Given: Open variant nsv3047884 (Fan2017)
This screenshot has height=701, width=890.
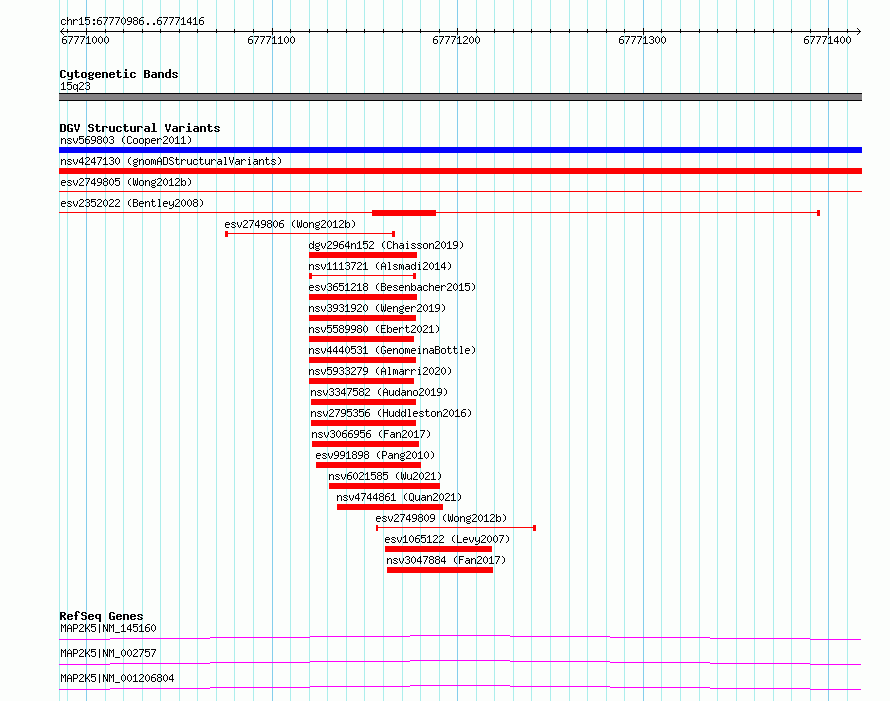Looking at the screenshot, I should point(446,560).
